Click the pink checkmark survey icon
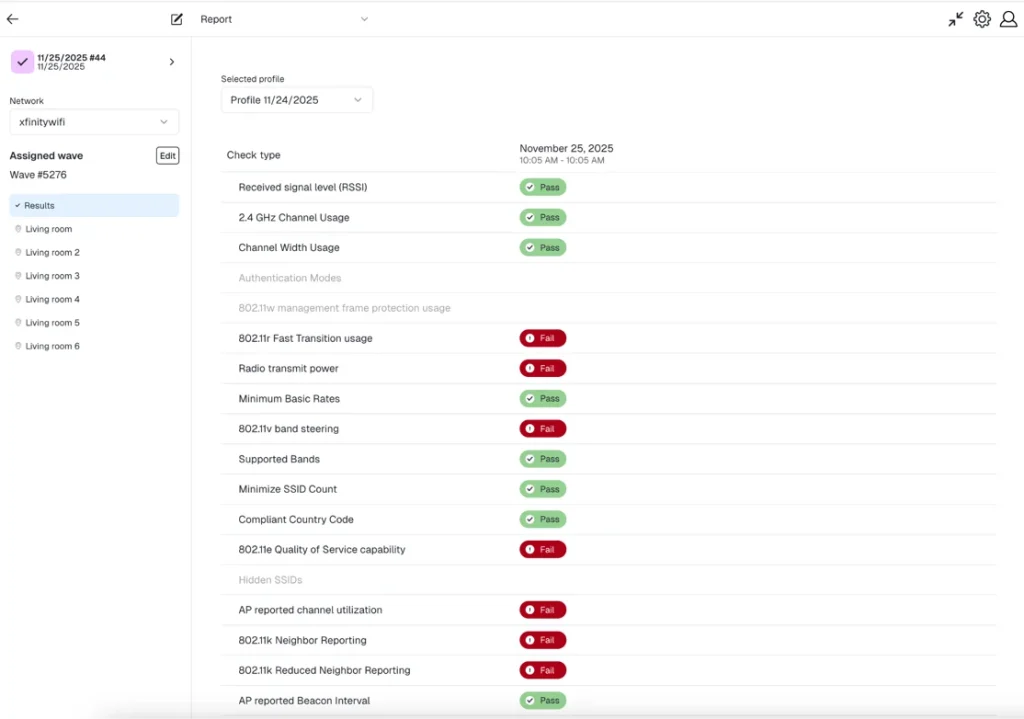This screenshot has height=719, width=1024. [22, 62]
